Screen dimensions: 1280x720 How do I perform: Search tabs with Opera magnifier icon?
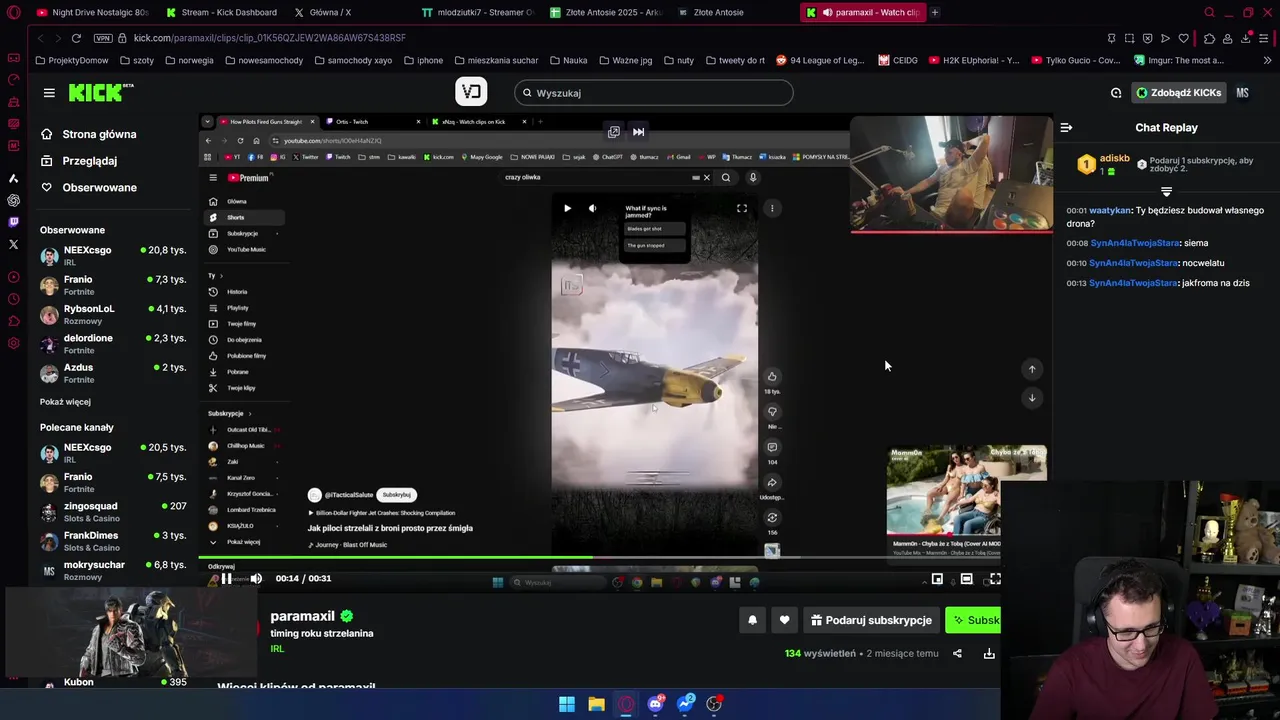click(1209, 12)
